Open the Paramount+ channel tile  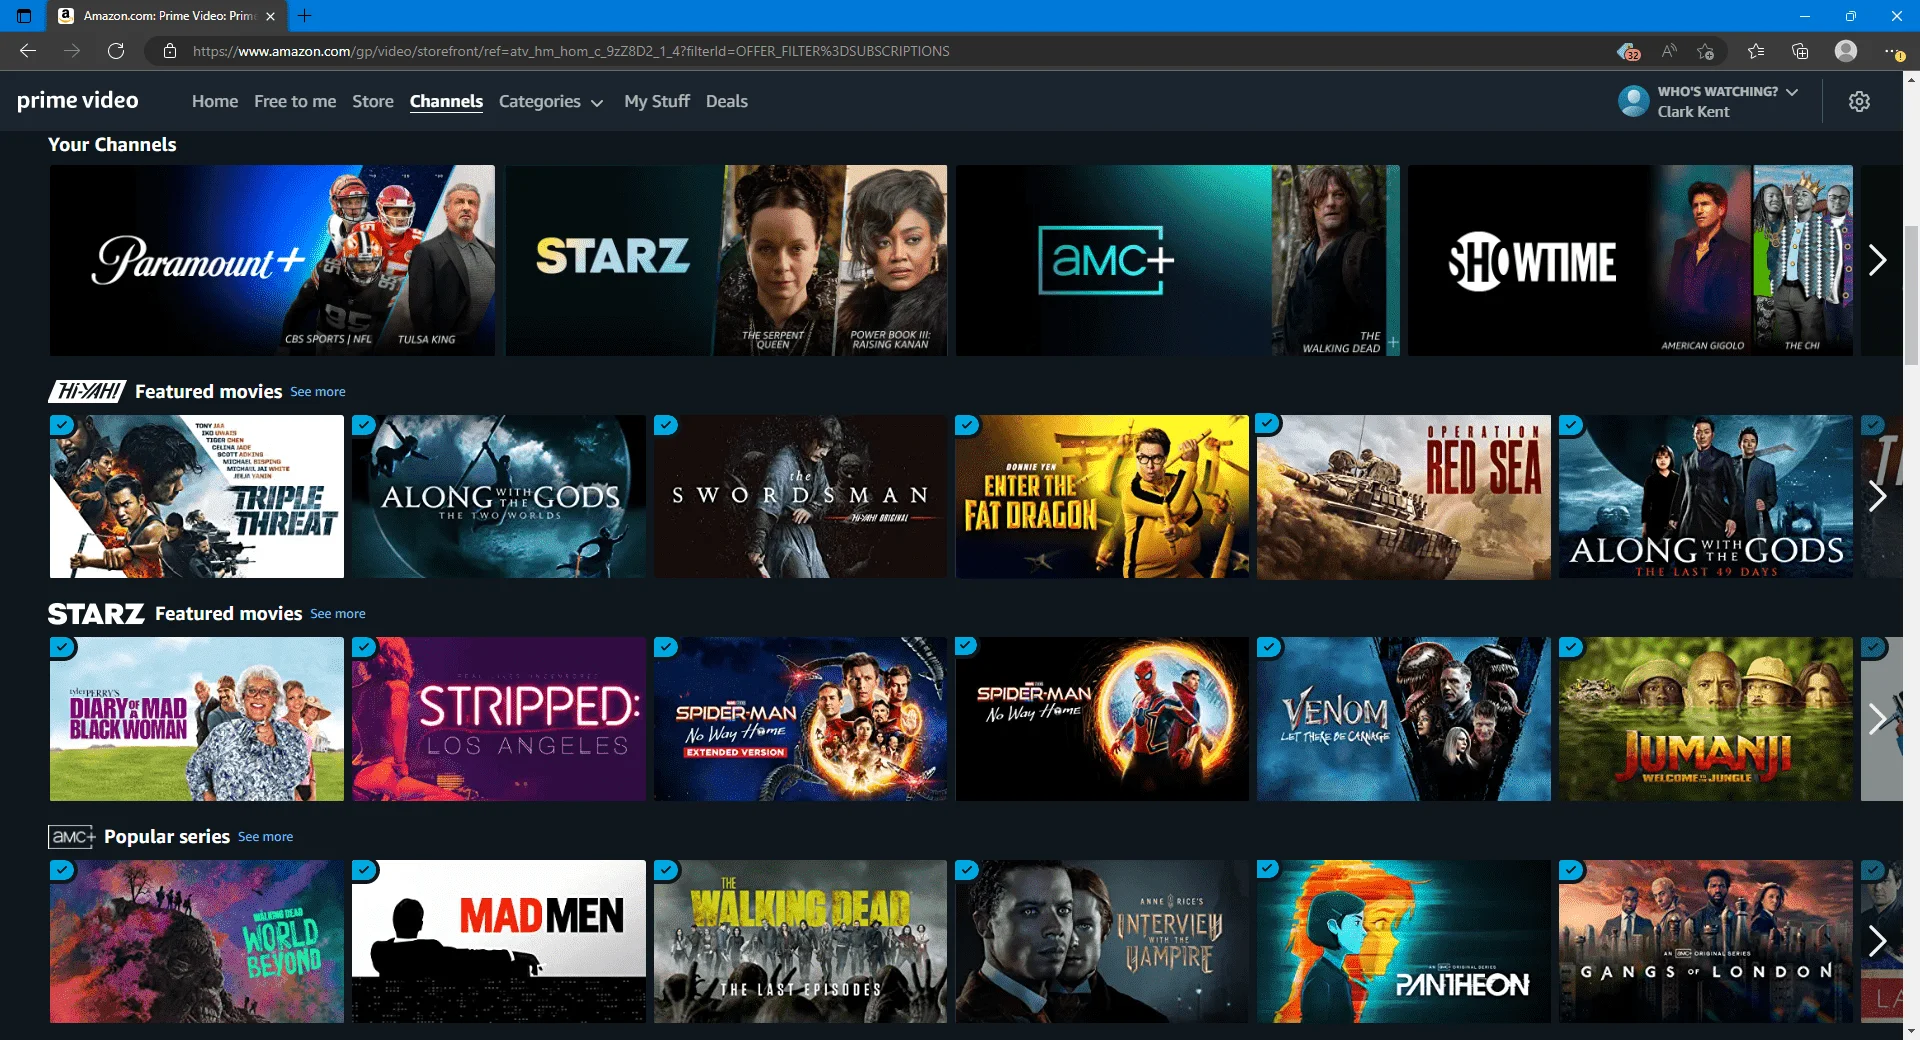tap(272, 260)
